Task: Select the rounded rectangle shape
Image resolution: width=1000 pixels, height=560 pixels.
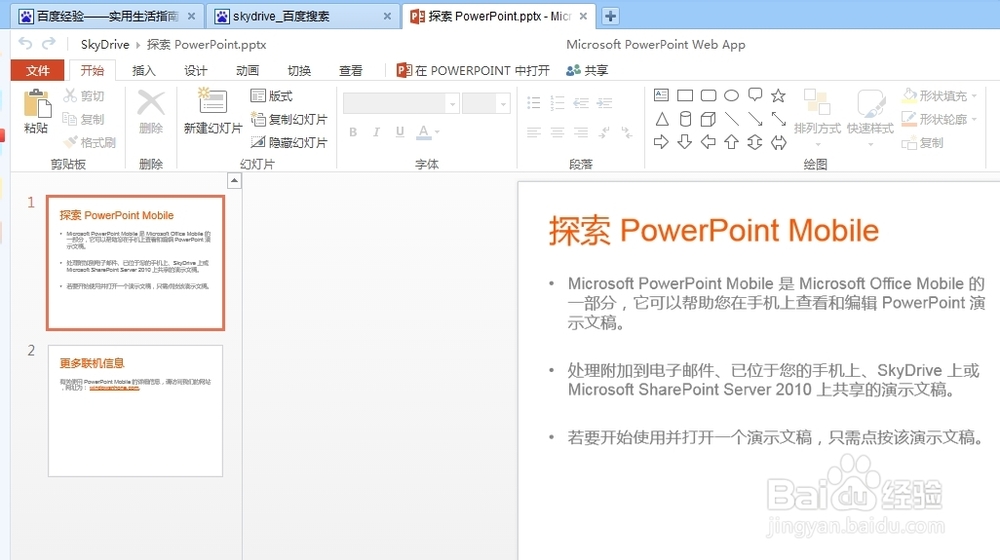Action: click(x=709, y=96)
